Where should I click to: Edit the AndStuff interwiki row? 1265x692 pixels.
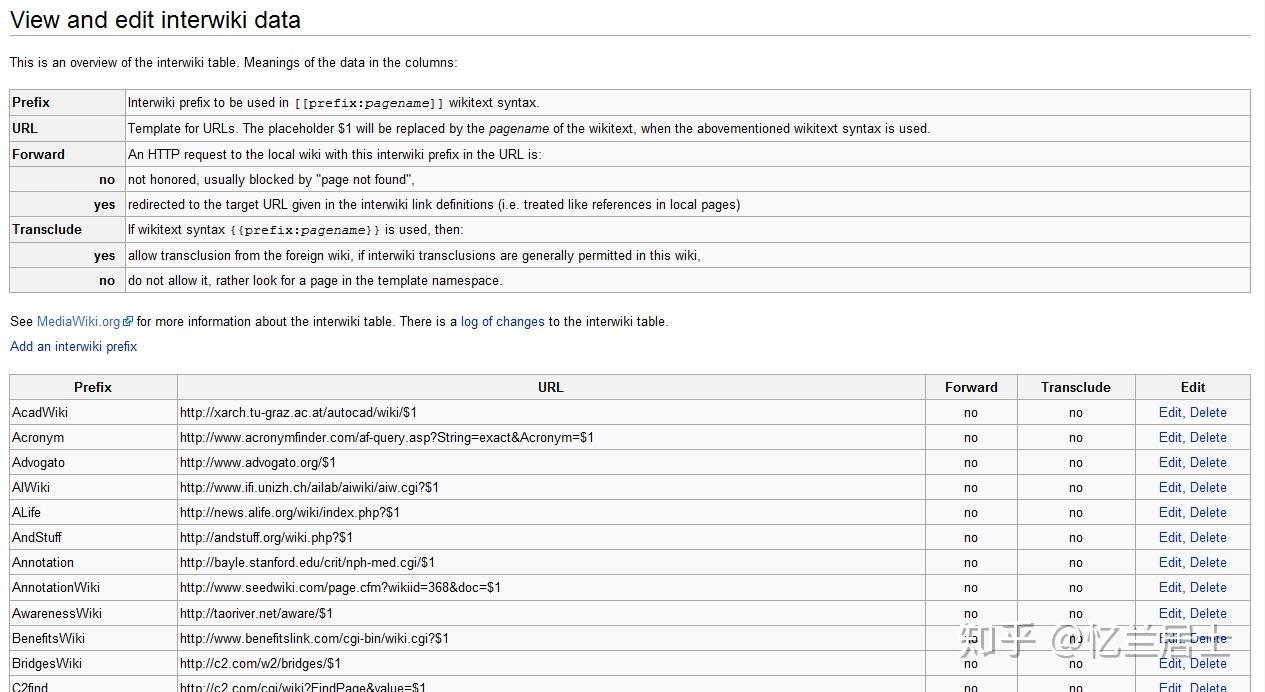click(1170, 537)
